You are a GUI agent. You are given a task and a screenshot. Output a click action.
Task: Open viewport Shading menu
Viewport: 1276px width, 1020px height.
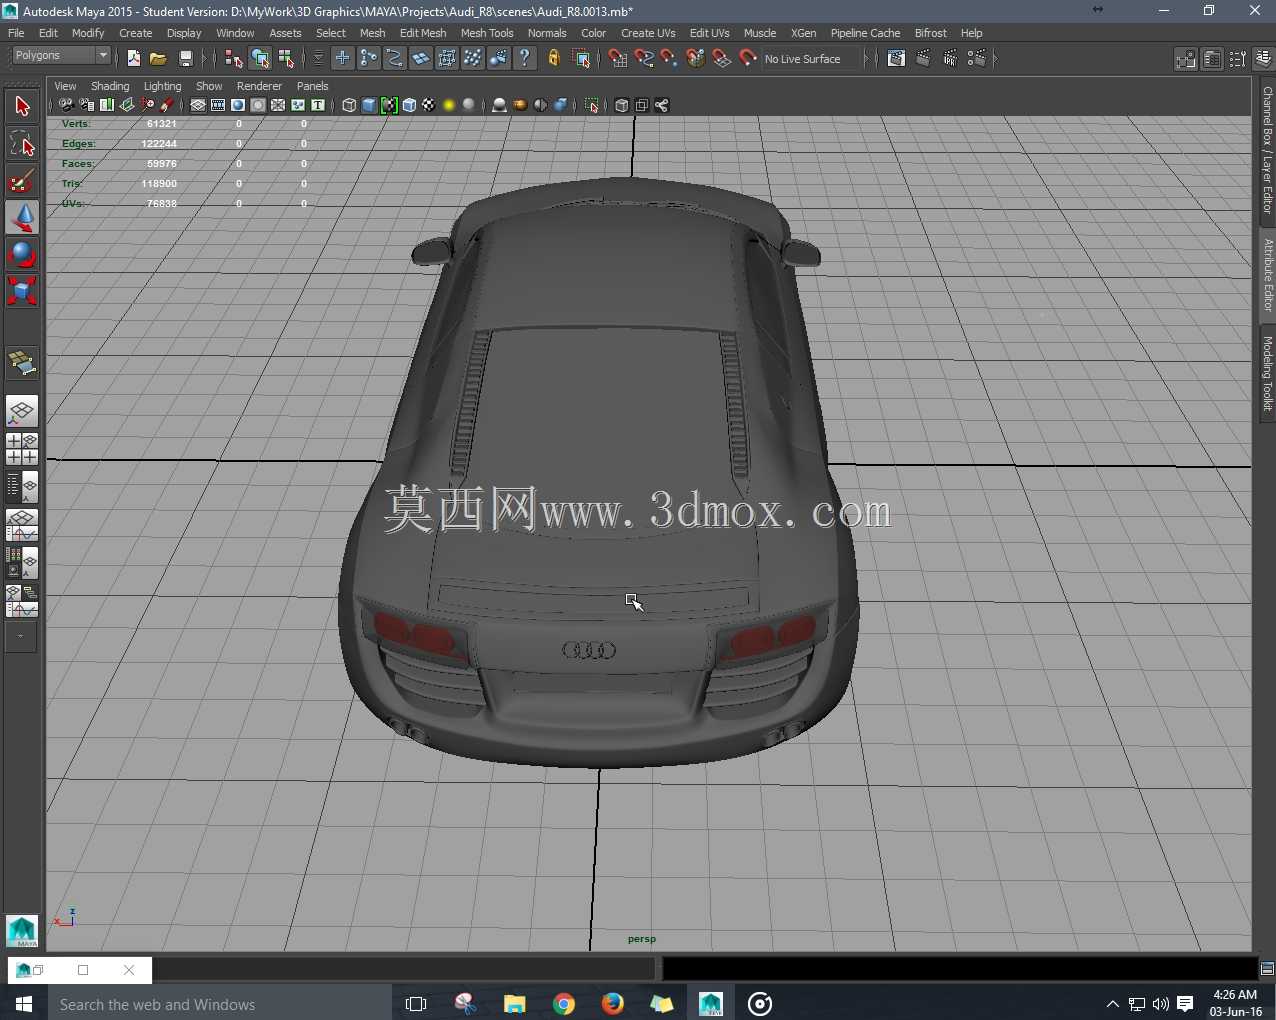[110, 86]
